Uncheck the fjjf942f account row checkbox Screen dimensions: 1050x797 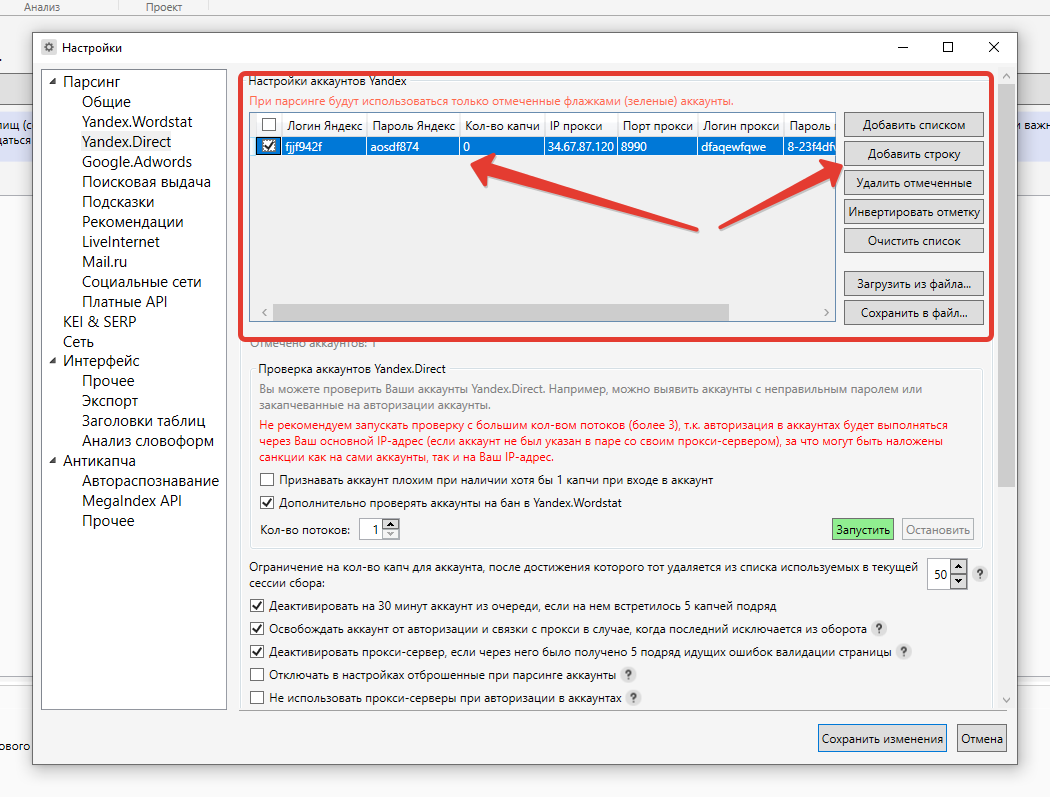(269, 146)
